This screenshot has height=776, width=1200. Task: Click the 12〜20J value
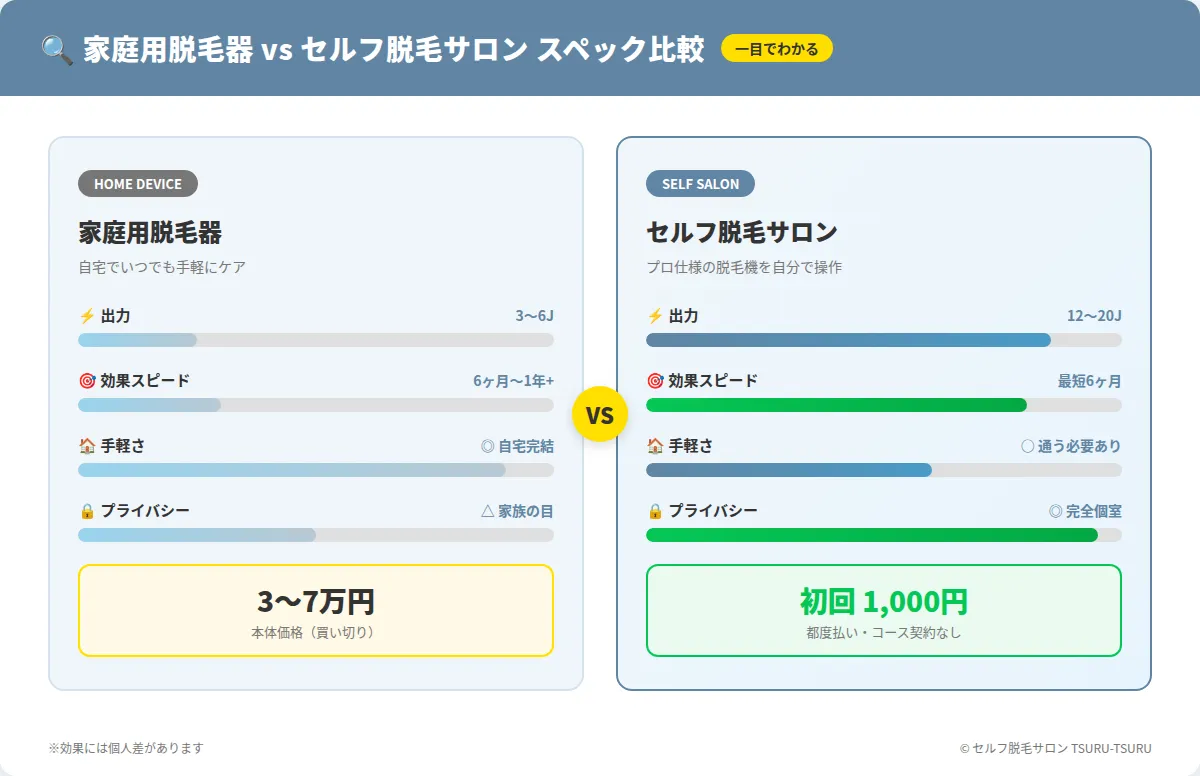(1094, 316)
